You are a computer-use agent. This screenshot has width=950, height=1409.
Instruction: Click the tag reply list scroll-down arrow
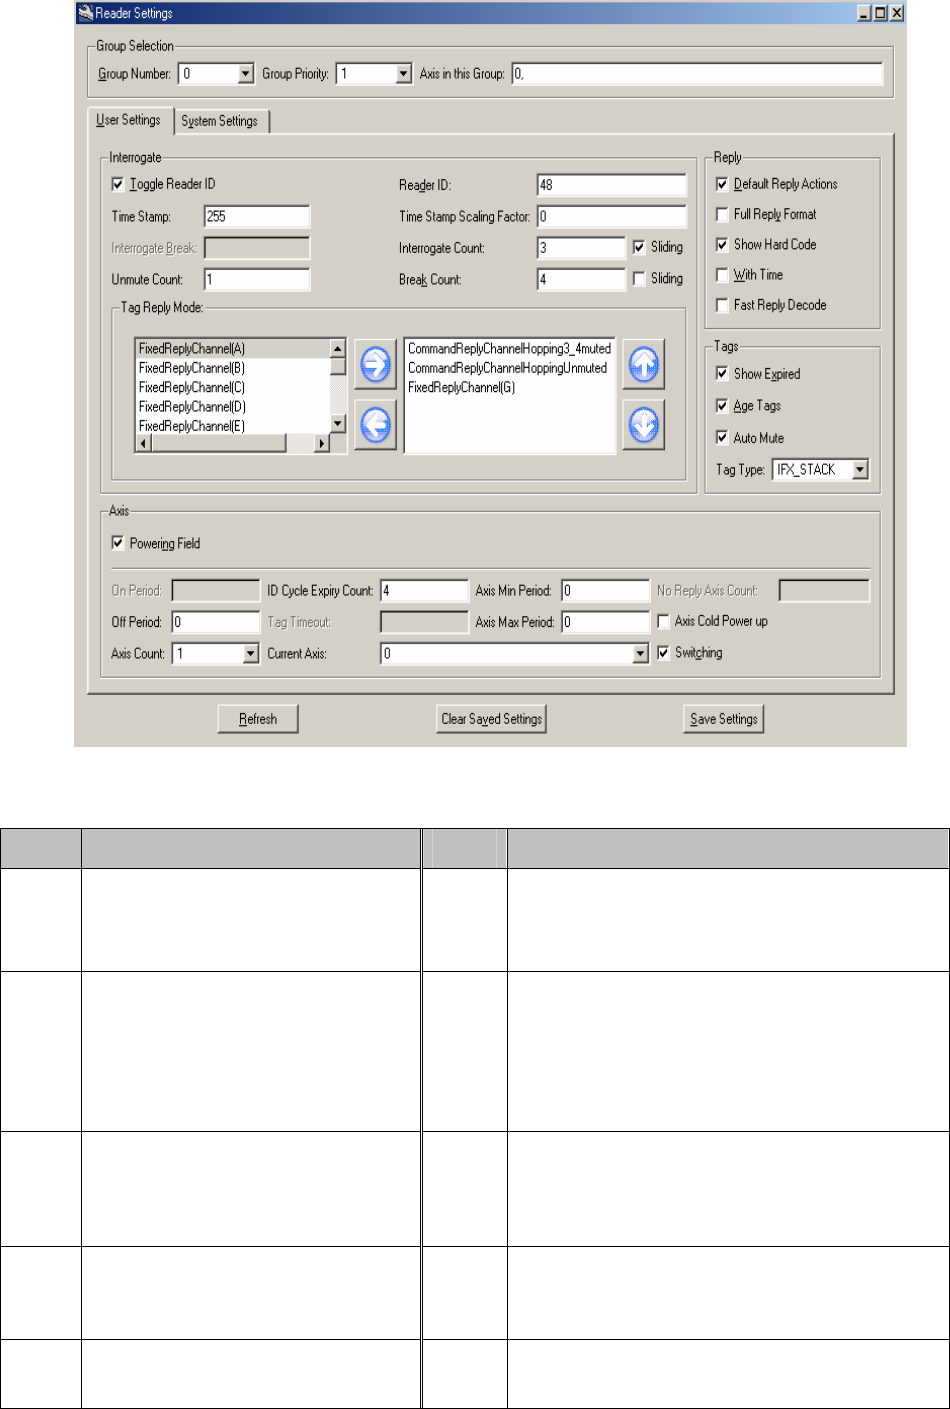tap(338, 425)
